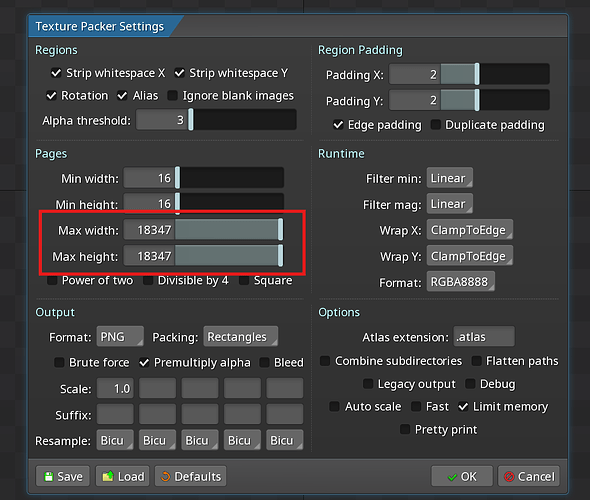Toggle Strip whitespace Y checkbox
590x500 pixels.
tap(179, 73)
